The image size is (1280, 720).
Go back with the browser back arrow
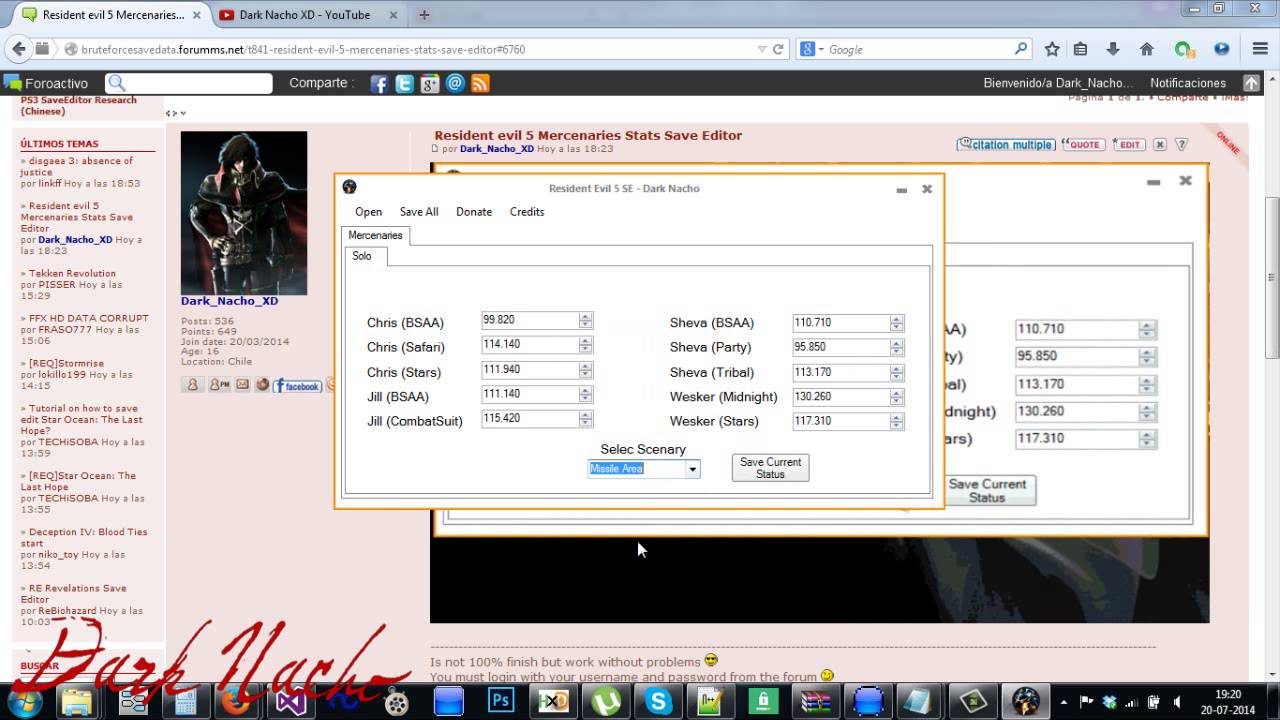click(x=19, y=49)
